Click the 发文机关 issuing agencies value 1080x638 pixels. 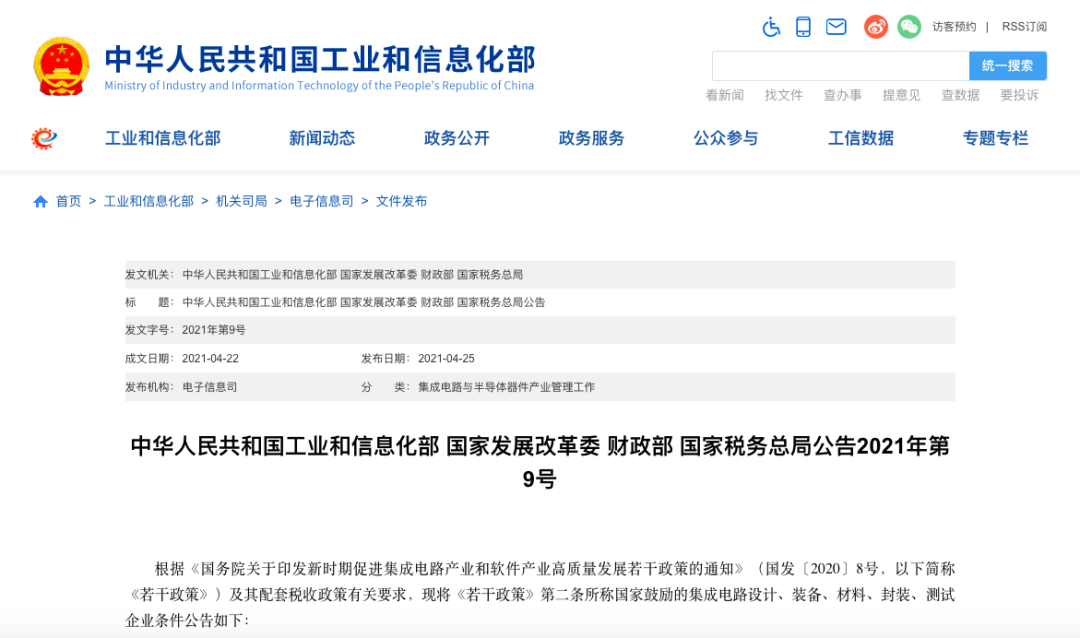[352, 275]
